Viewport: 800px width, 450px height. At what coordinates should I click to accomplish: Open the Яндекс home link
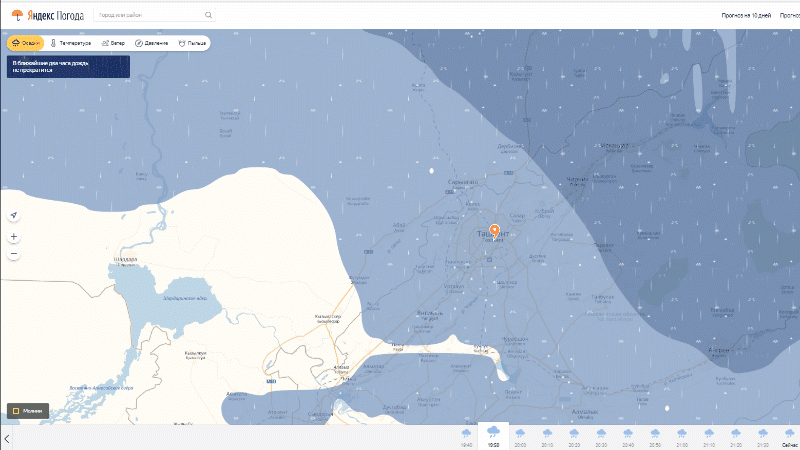[x=40, y=16]
